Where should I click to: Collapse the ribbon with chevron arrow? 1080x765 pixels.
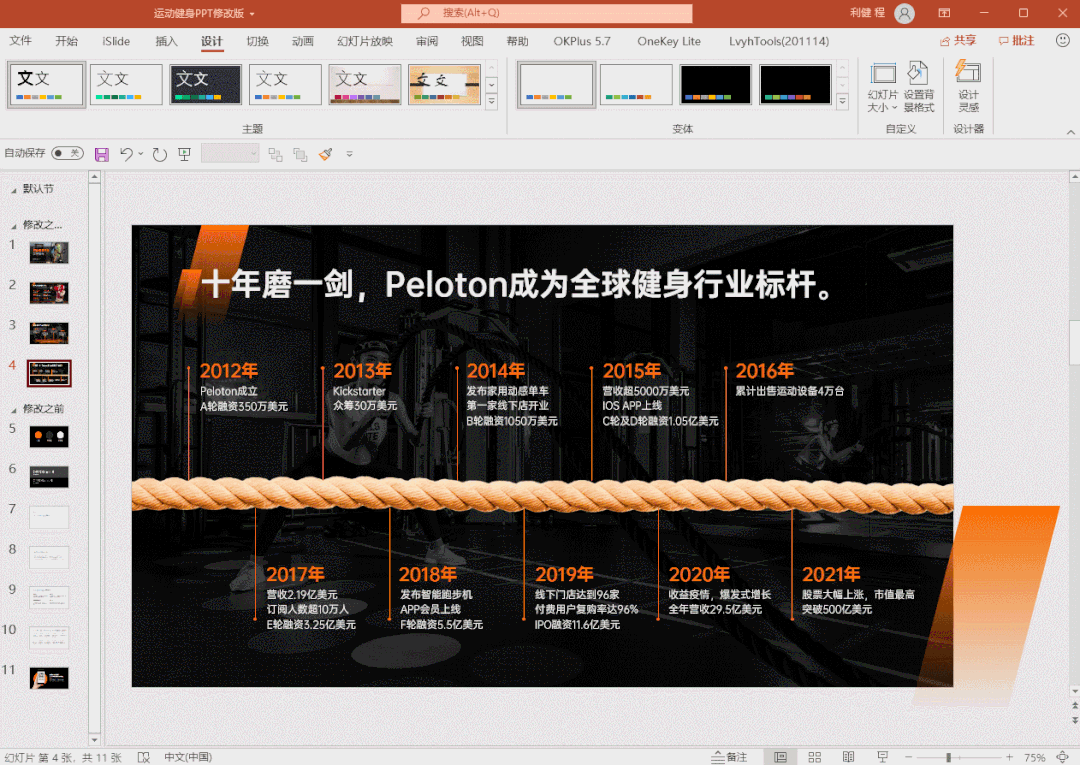1070,132
